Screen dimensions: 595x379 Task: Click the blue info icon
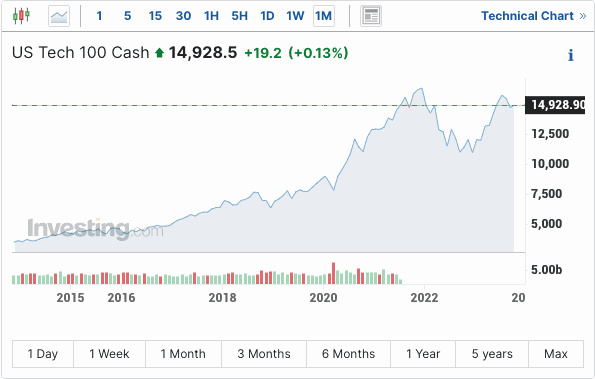click(x=571, y=55)
